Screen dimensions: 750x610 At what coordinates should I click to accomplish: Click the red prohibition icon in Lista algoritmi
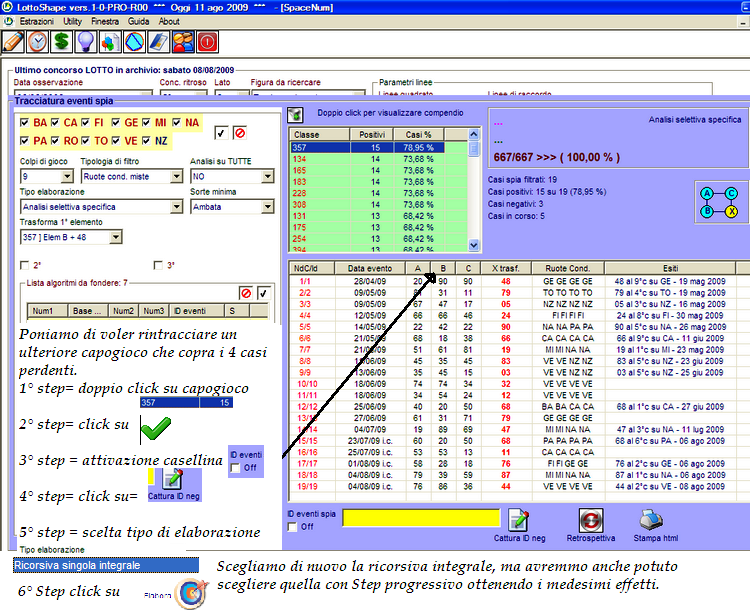click(246, 293)
